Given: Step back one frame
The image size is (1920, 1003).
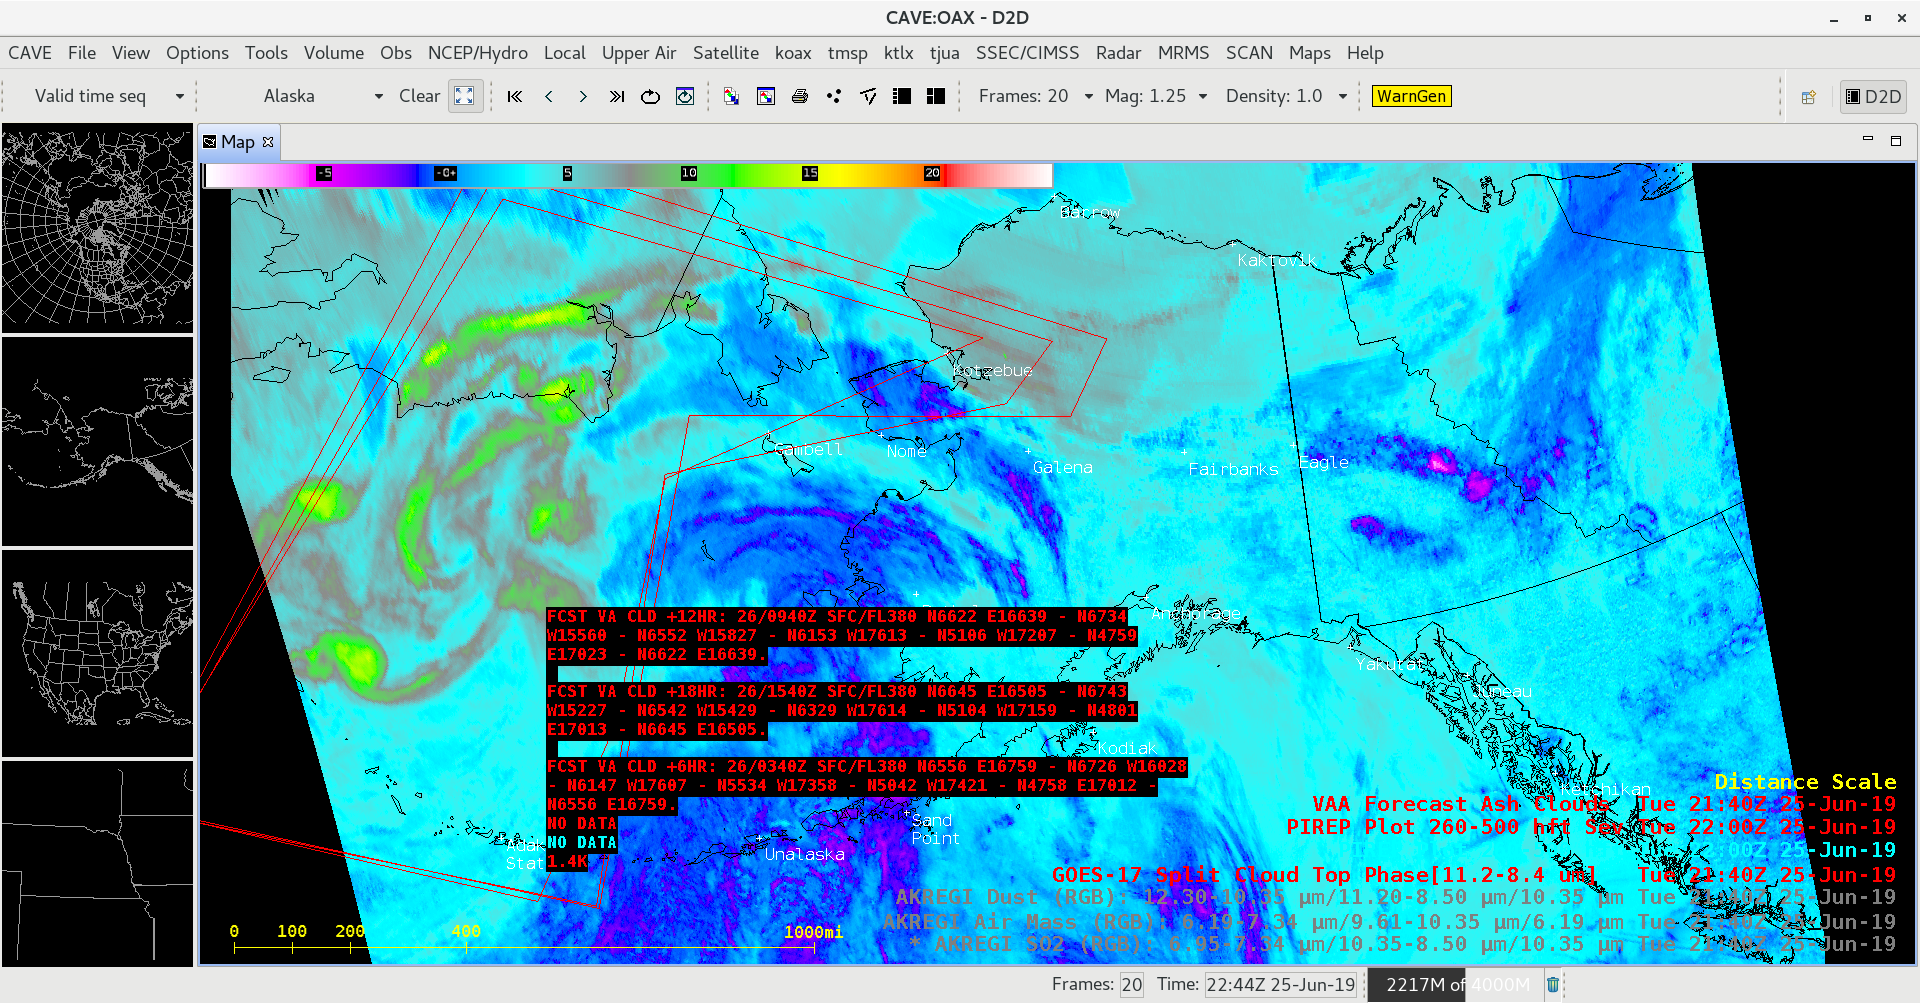Looking at the screenshot, I should [549, 96].
